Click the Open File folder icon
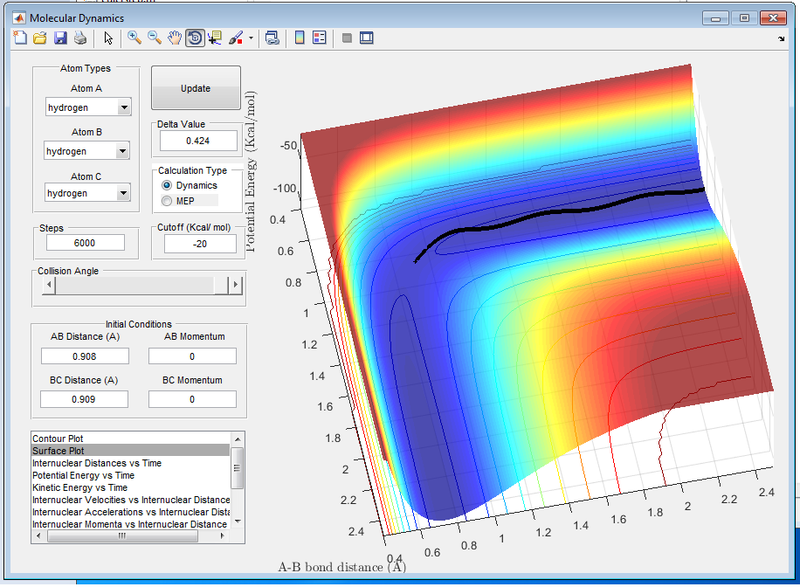The height and width of the screenshot is (587, 800). (41, 39)
